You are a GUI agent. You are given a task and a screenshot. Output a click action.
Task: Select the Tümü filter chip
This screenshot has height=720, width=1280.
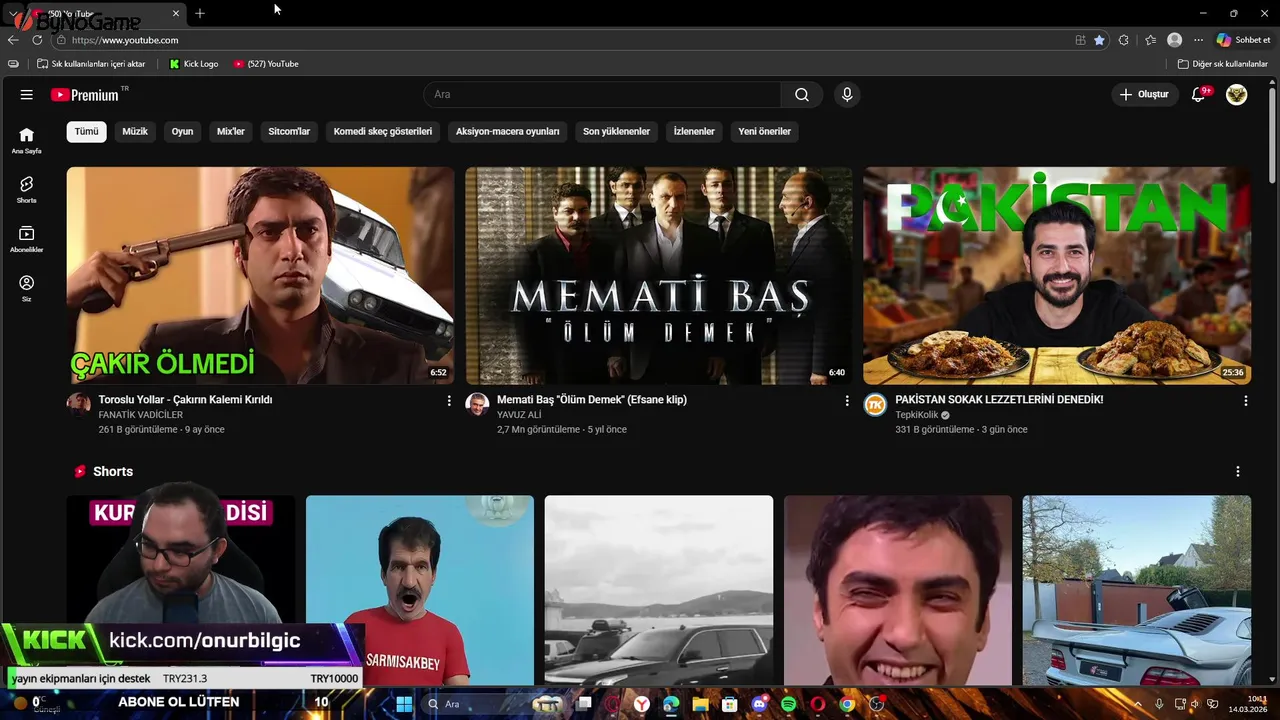86,131
